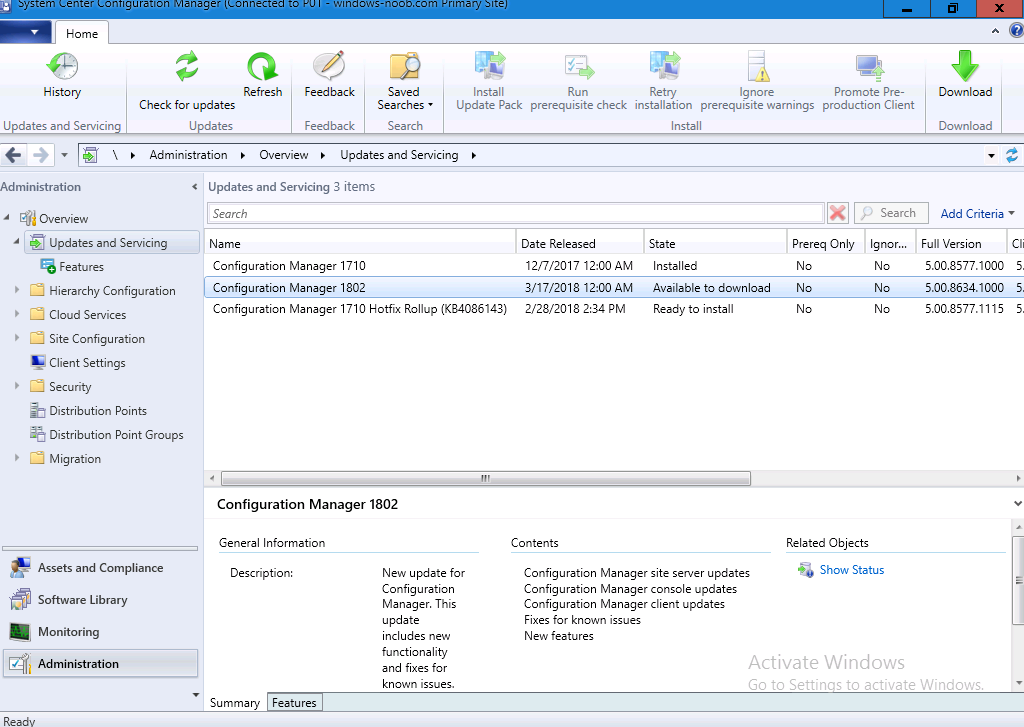Sort by the Name column header

[360, 244]
